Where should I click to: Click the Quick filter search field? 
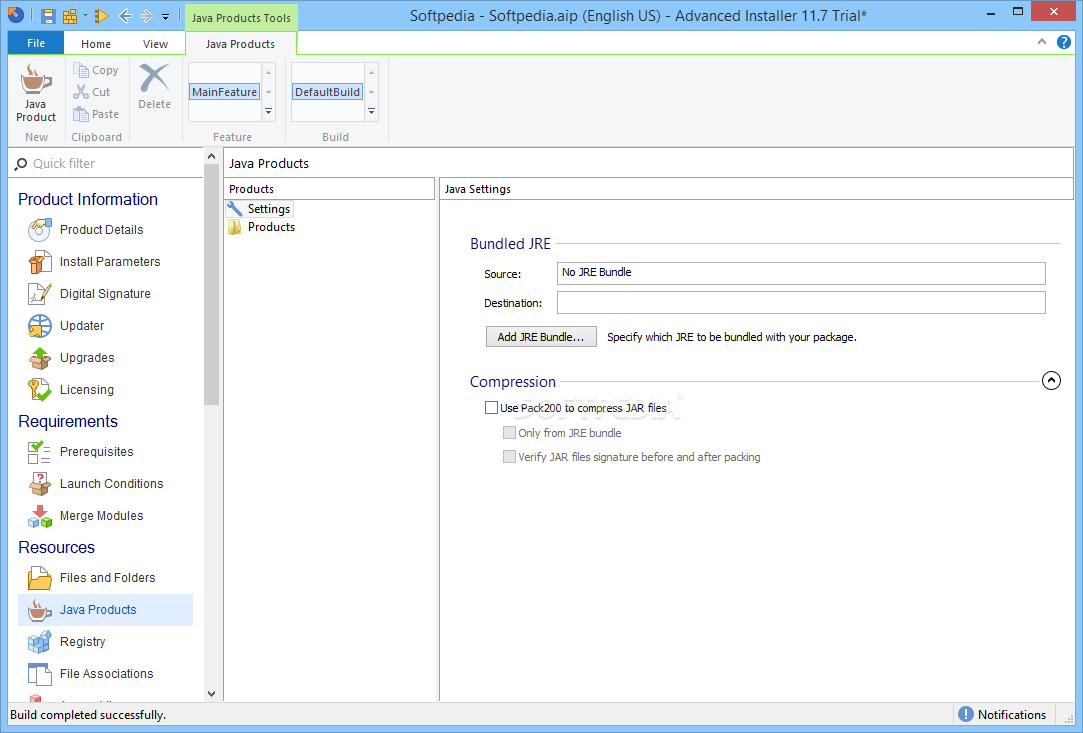pos(106,163)
